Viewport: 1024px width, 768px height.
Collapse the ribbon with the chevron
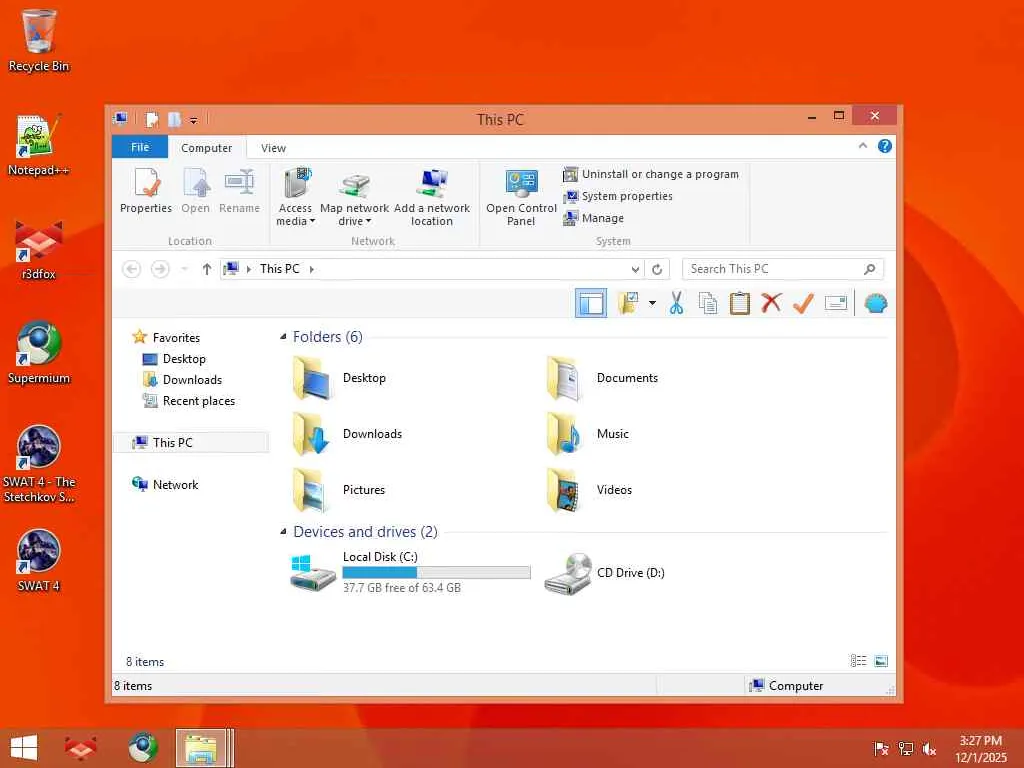863,146
